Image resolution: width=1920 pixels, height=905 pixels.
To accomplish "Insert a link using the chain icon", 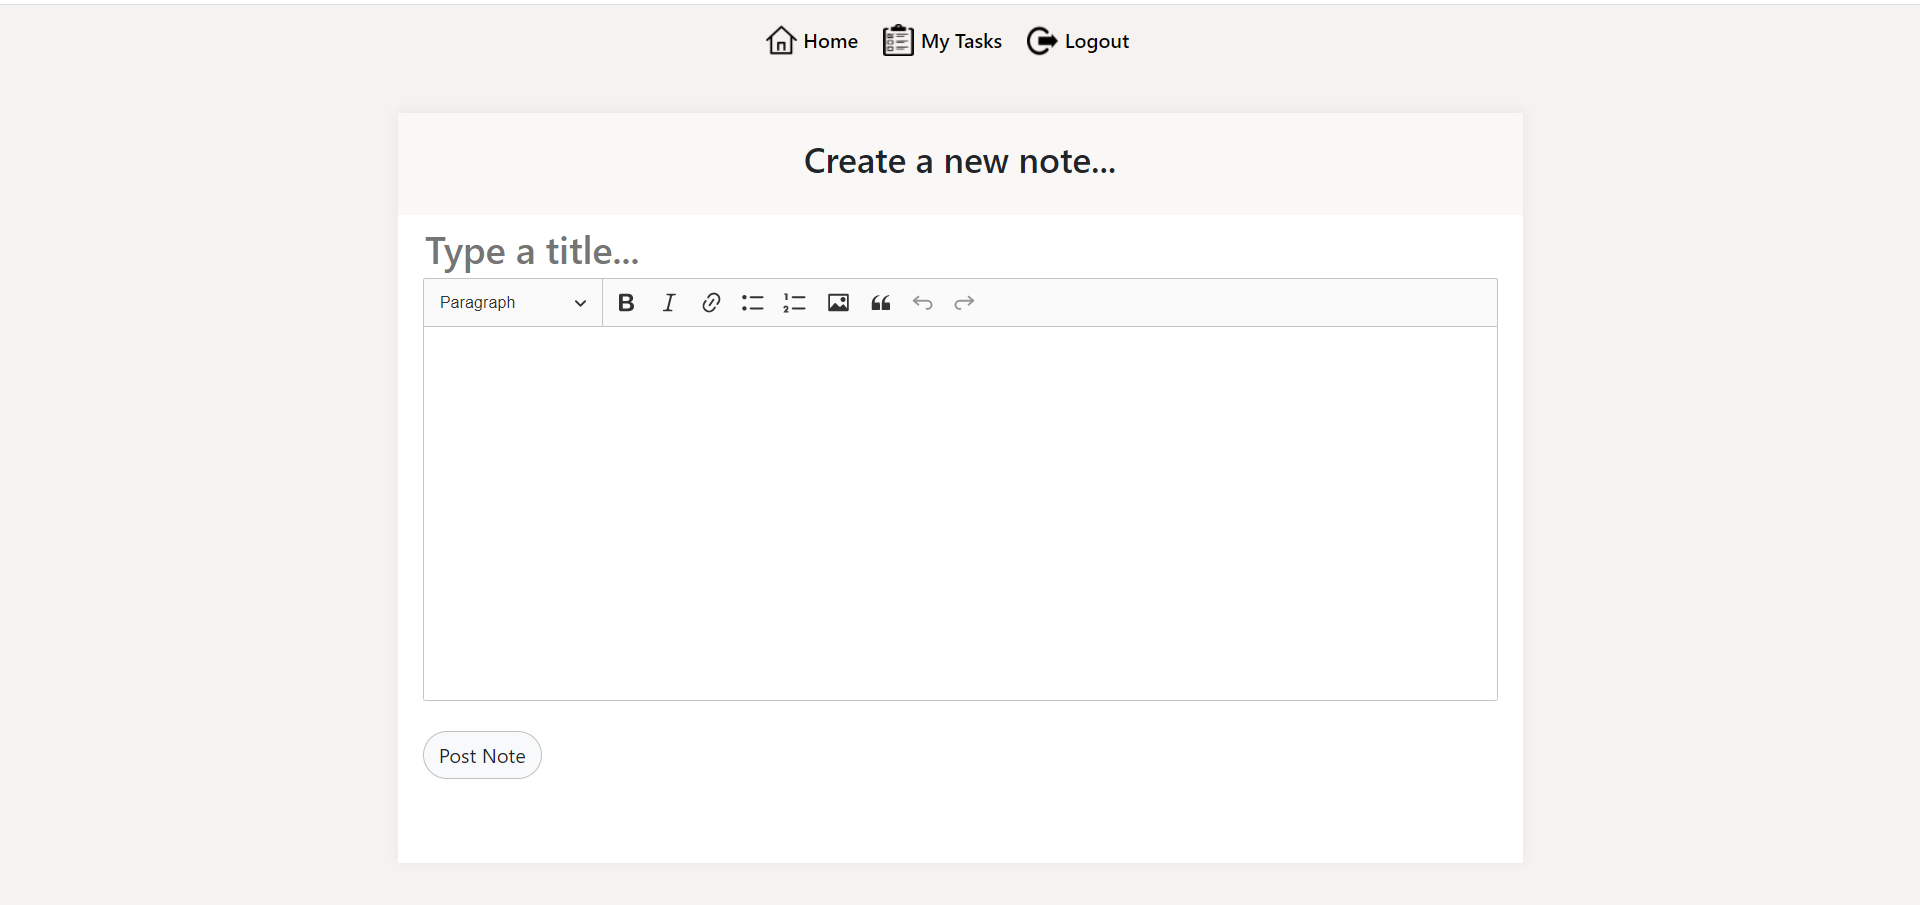I will tap(711, 303).
